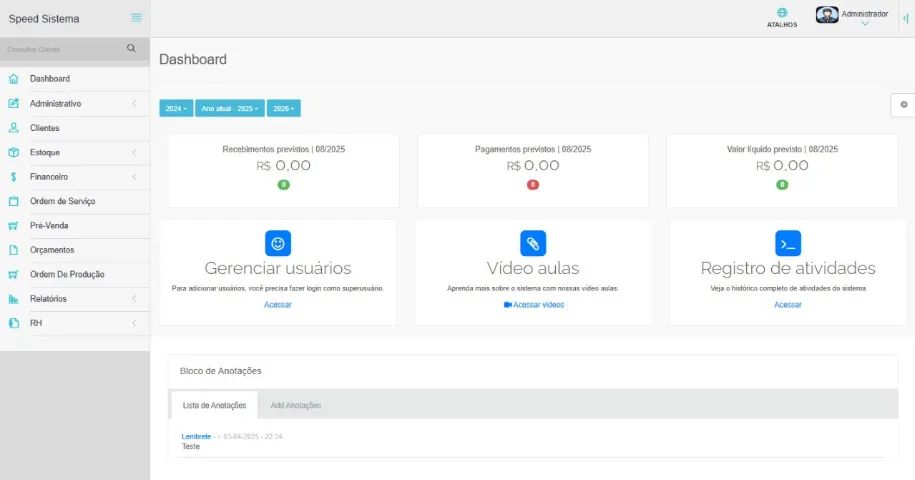The width and height of the screenshot is (915, 480).
Task: Open the 2026 year dropdown
Action: [x=283, y=108]
